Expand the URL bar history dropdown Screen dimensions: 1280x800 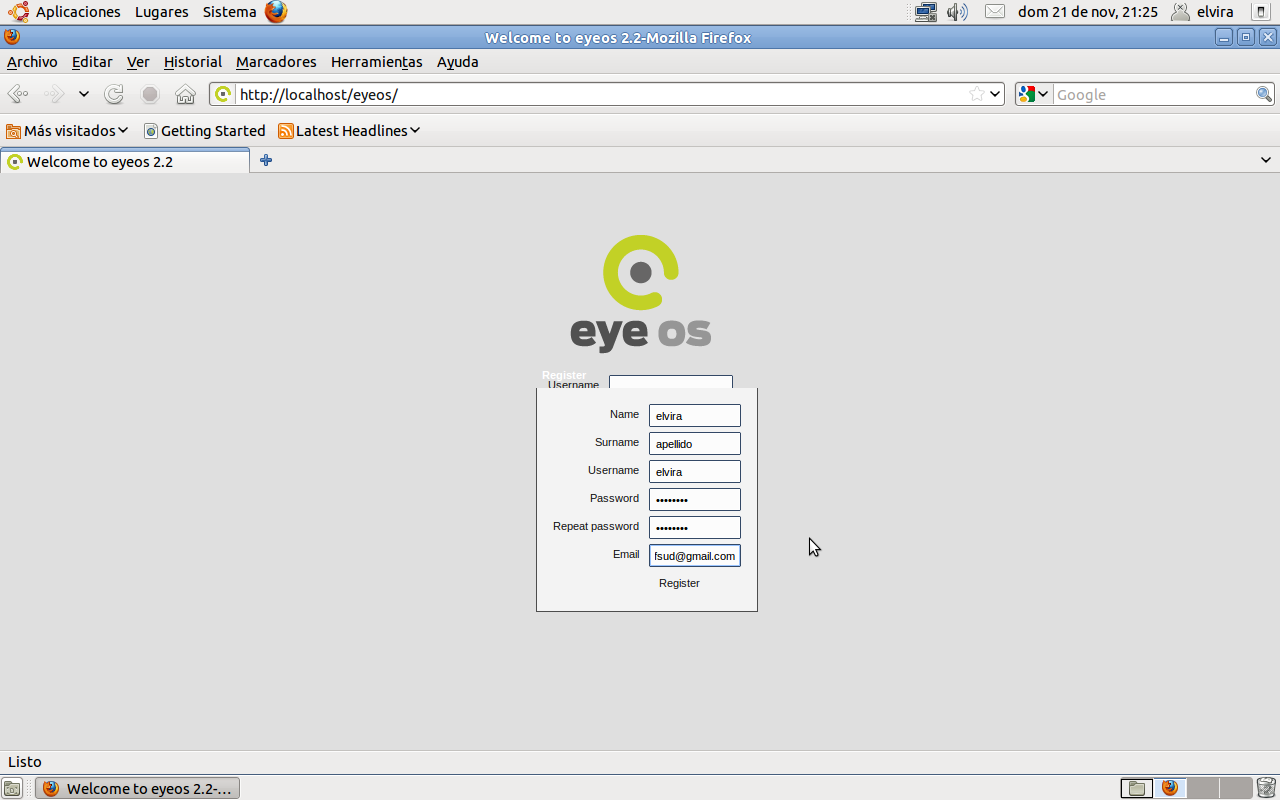tap(995, 94)
